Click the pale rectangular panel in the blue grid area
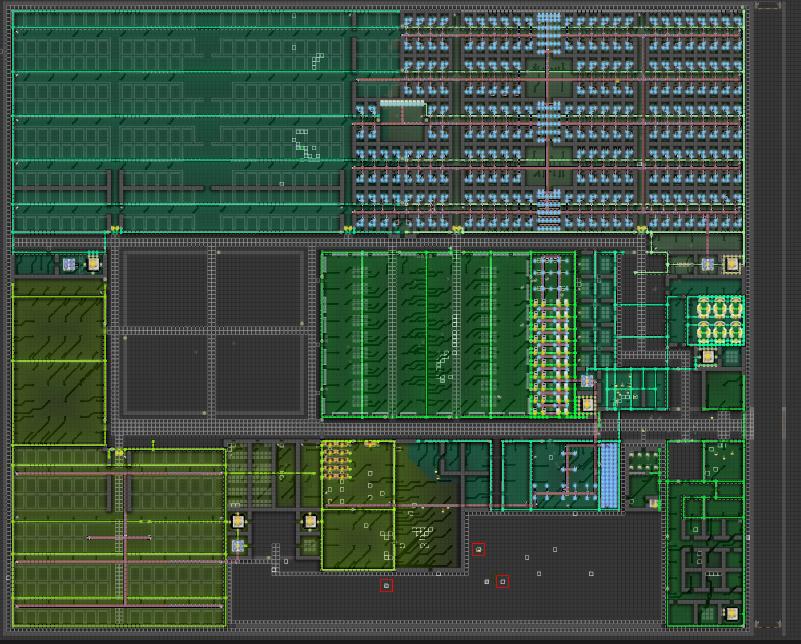 pos(402,104)
